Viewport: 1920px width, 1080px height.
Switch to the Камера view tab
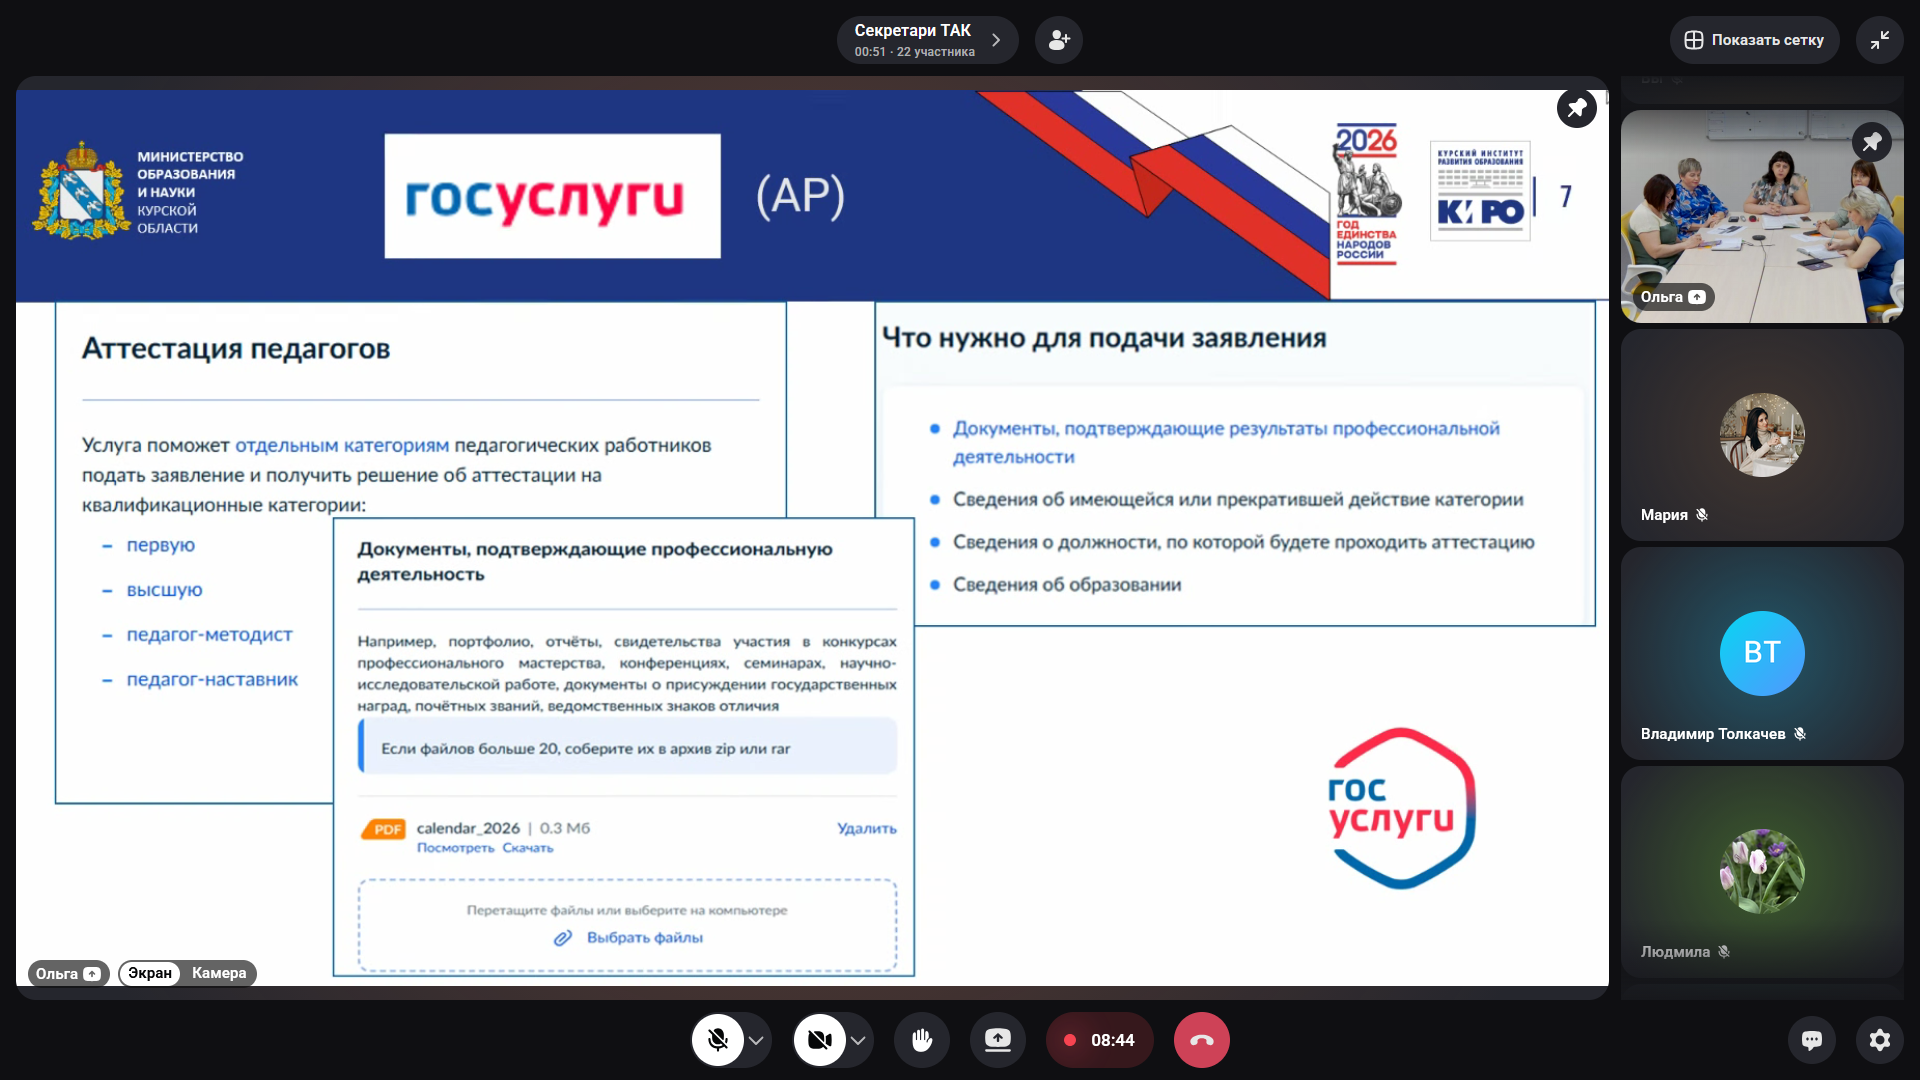tap(219, 973)
